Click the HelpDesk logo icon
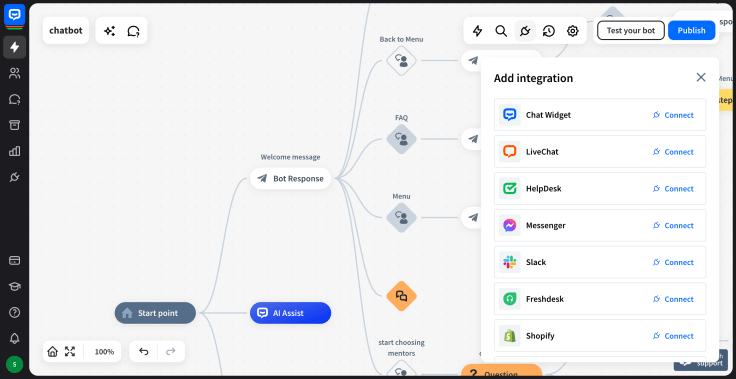 (510, 188)
